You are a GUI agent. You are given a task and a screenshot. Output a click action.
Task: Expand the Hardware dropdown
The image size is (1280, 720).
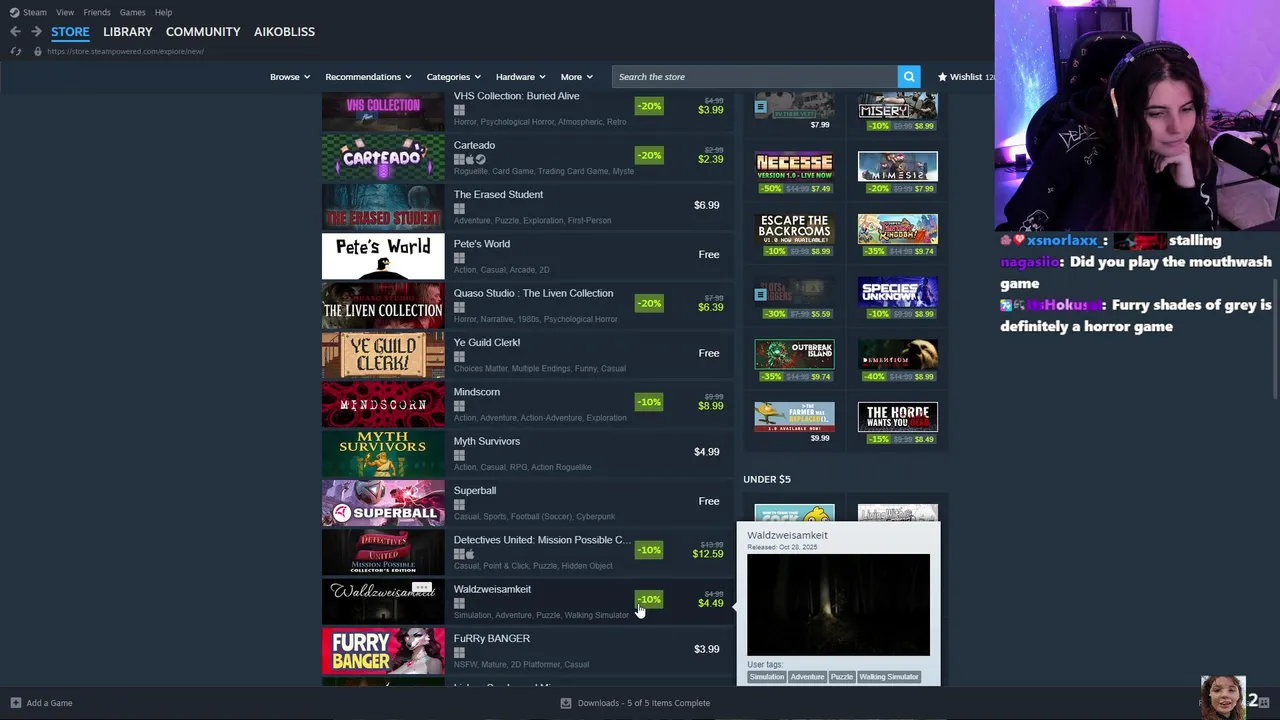(x=520, y=77)
